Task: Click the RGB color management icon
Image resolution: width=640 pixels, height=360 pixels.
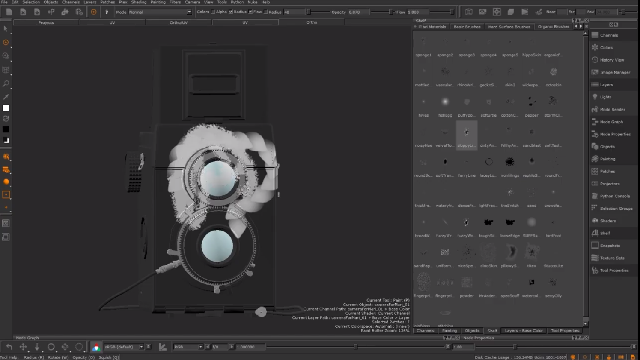Action: tap(96, 347)
